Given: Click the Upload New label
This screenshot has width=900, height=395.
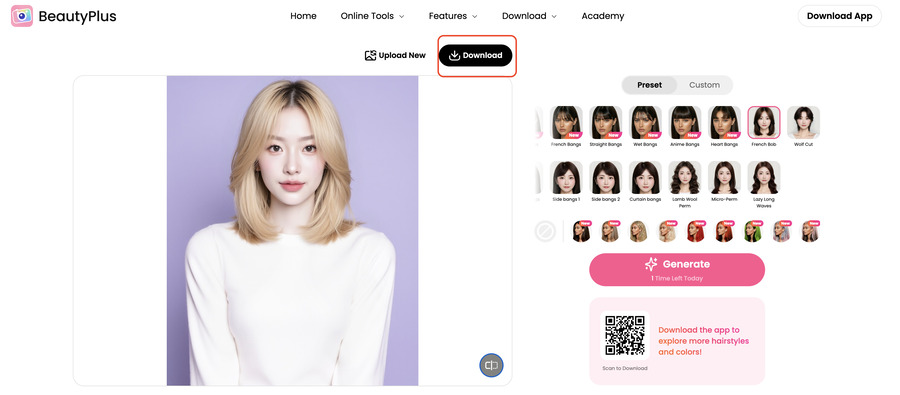Looking at the screenshot, I should [402, 55].
